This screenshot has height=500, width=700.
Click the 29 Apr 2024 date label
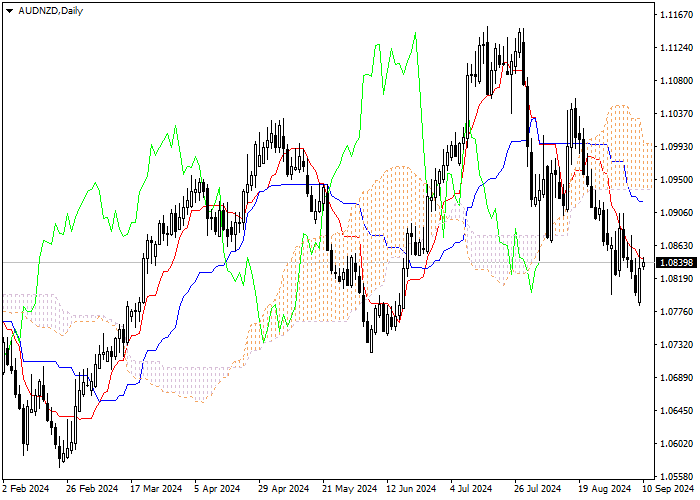tap(284, 489)
